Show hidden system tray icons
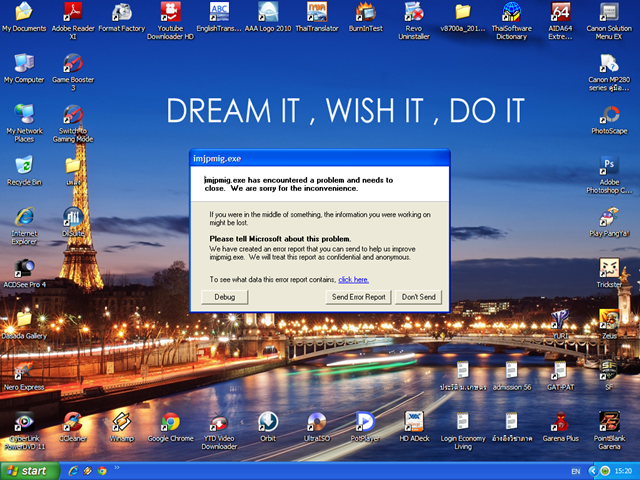Screen dimensions: 640x480 point(593,471)
